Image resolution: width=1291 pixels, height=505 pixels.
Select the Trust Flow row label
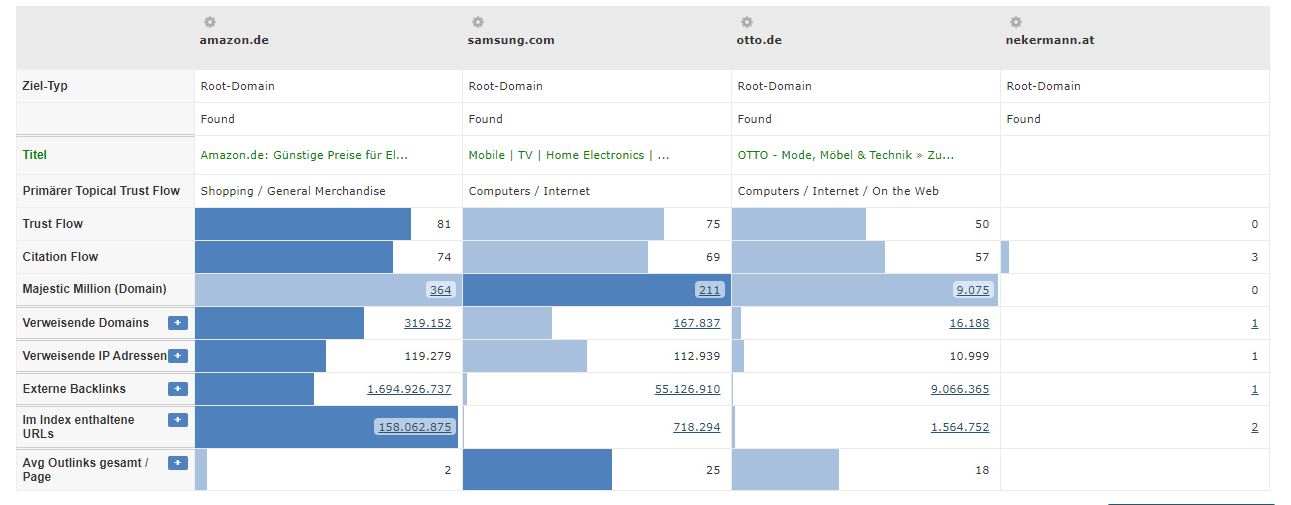[53, 224]
